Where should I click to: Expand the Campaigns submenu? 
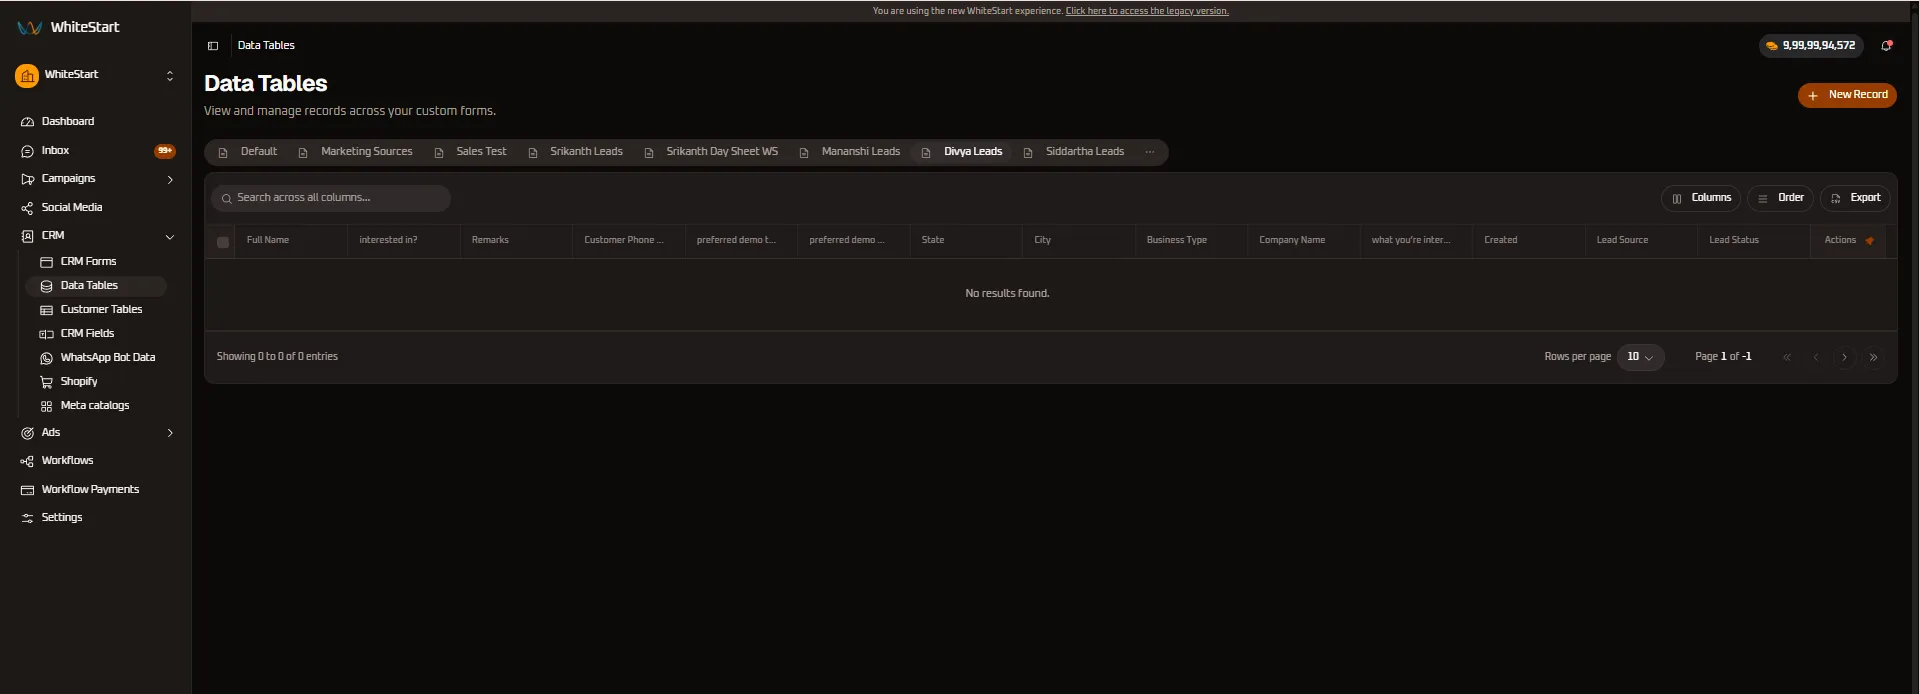(170, 180)
